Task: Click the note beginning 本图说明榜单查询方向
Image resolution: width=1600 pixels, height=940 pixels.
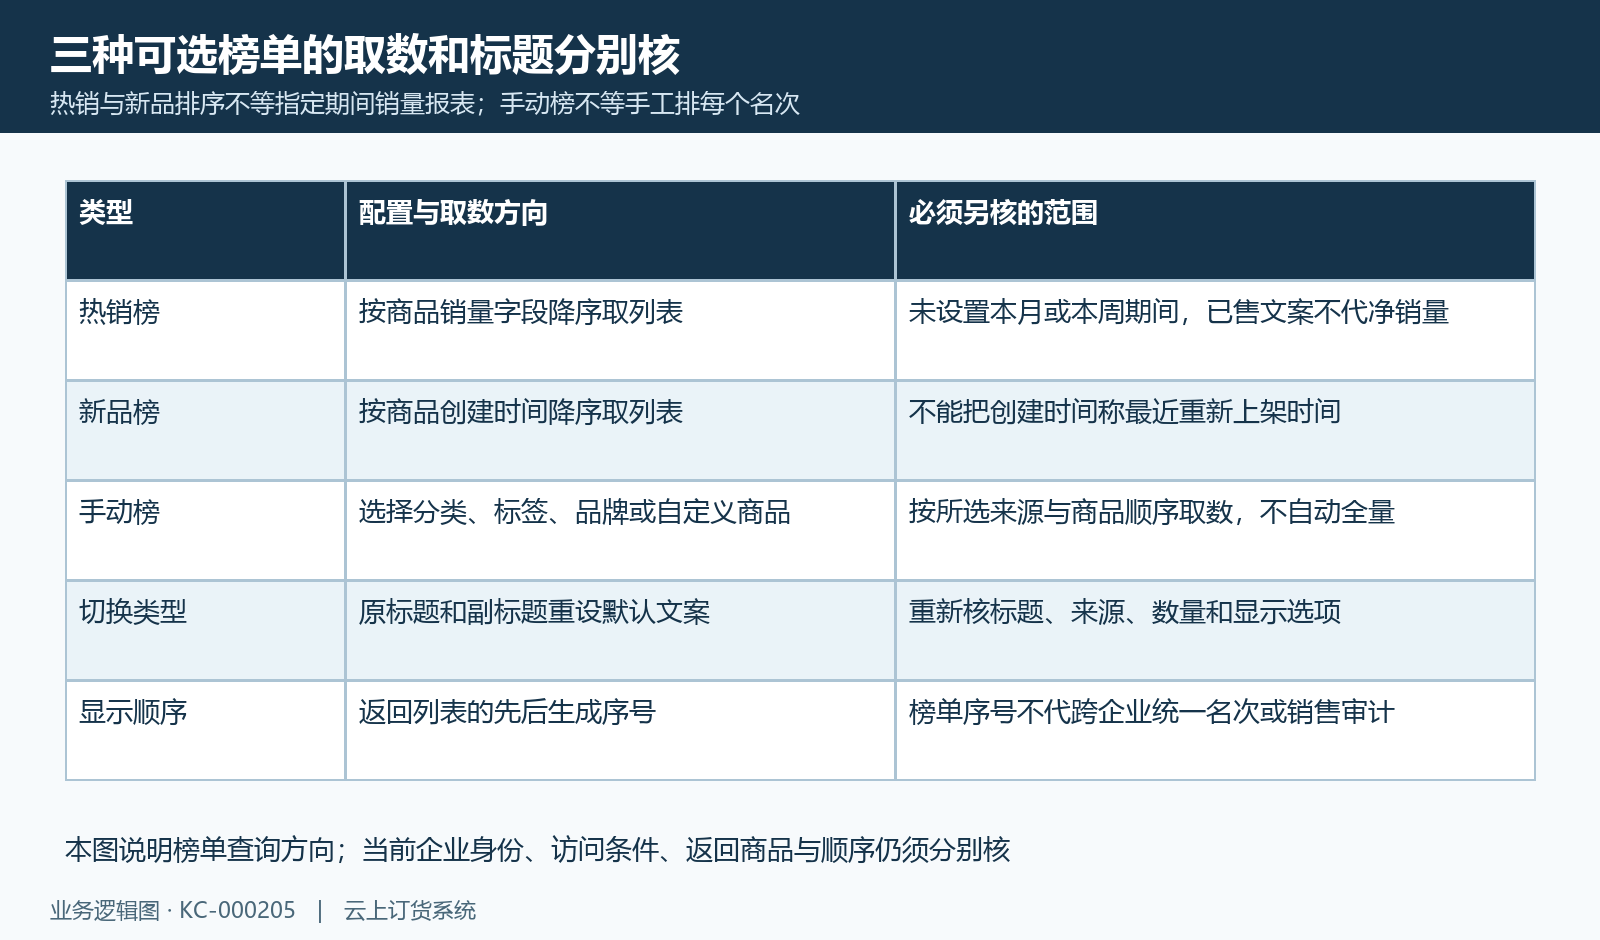Action: pyautogui.click(x=538, y=850)
